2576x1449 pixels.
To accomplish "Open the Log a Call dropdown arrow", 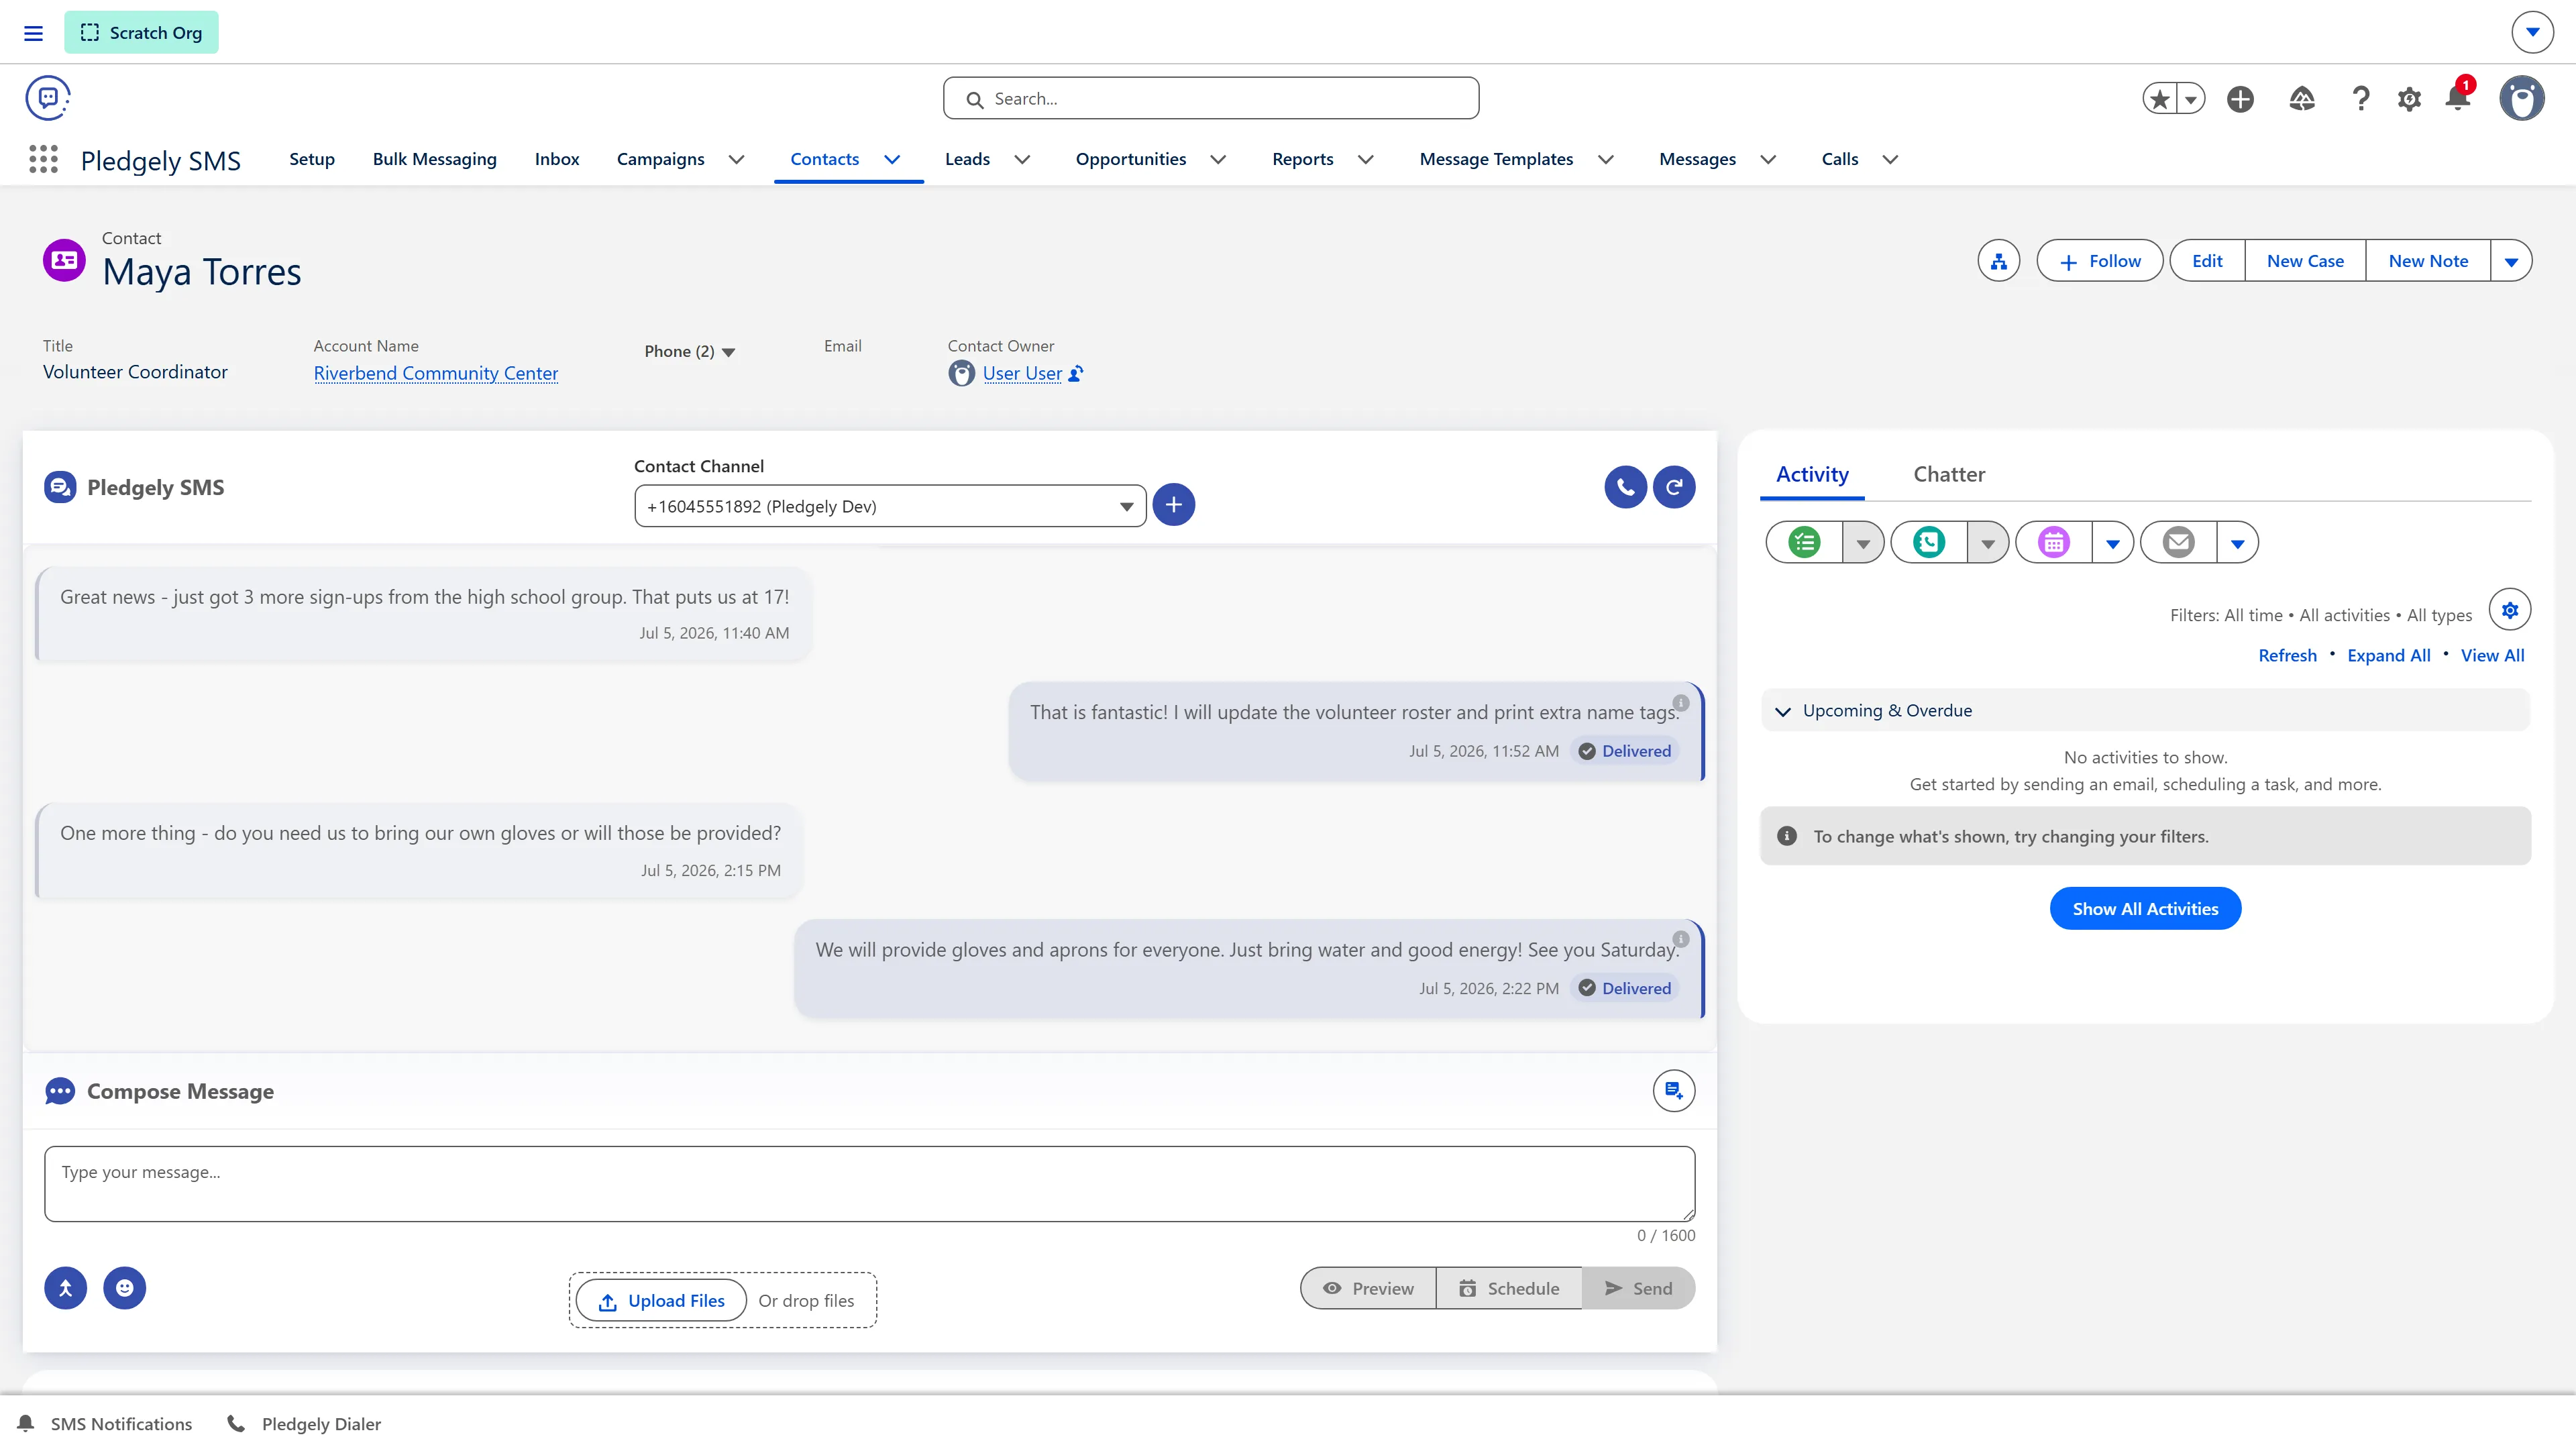I will pyautogui.click(x=1988, y=543).
